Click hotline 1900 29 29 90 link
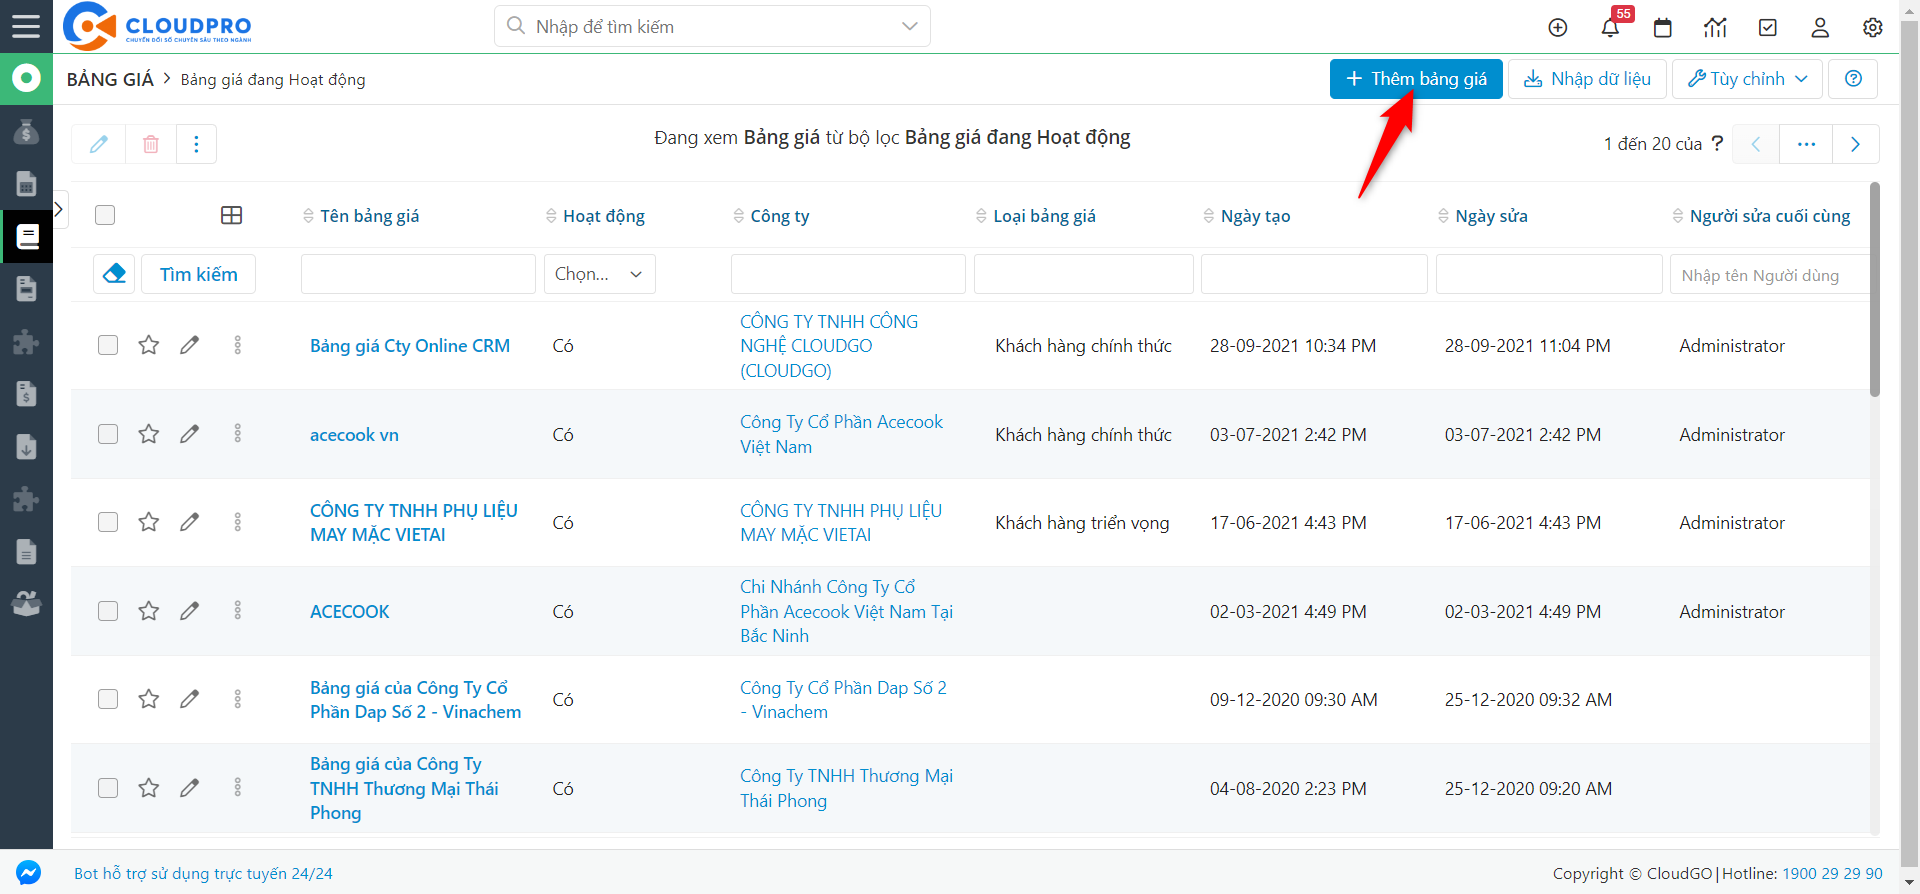1920x894 pixels. click(x=1832, y=873)
